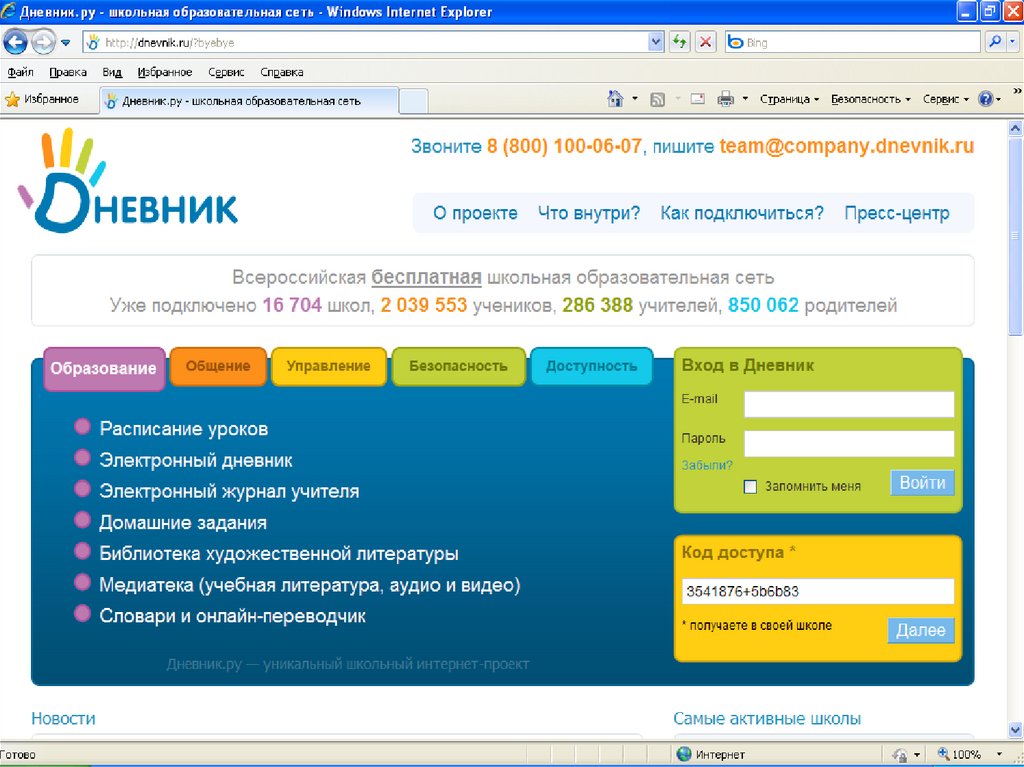Screen dimensions: 1024x767
Task: Click the Home icon in command bar
Action: point(616,99)
